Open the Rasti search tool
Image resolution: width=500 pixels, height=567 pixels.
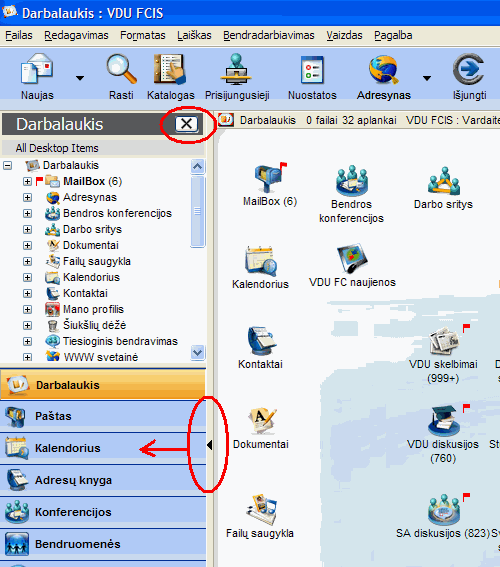pos(121,68)
